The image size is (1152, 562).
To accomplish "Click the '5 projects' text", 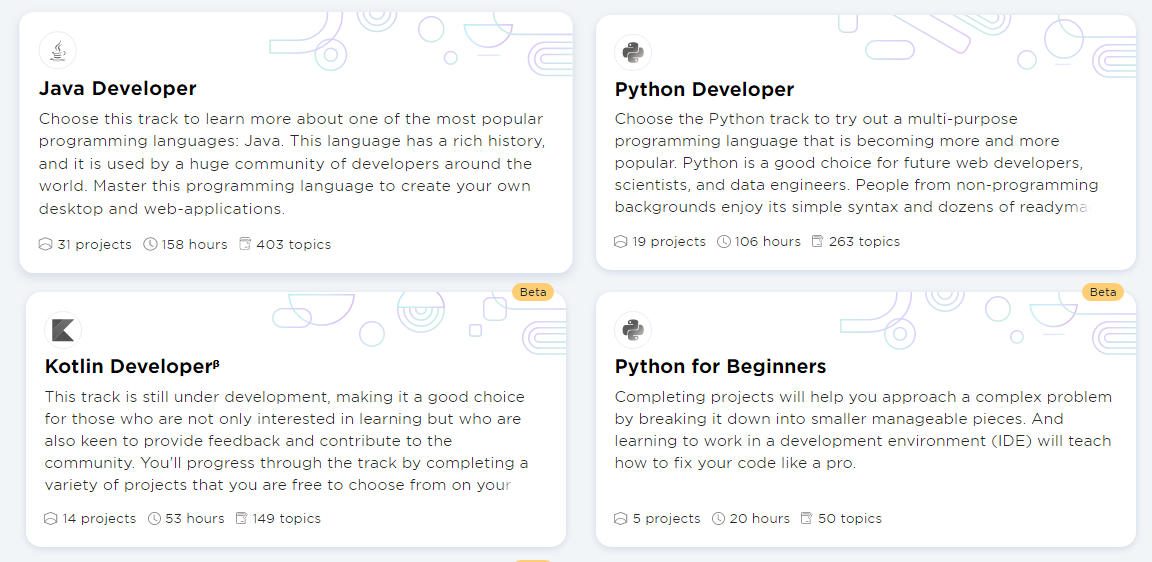I will point(666,519).
